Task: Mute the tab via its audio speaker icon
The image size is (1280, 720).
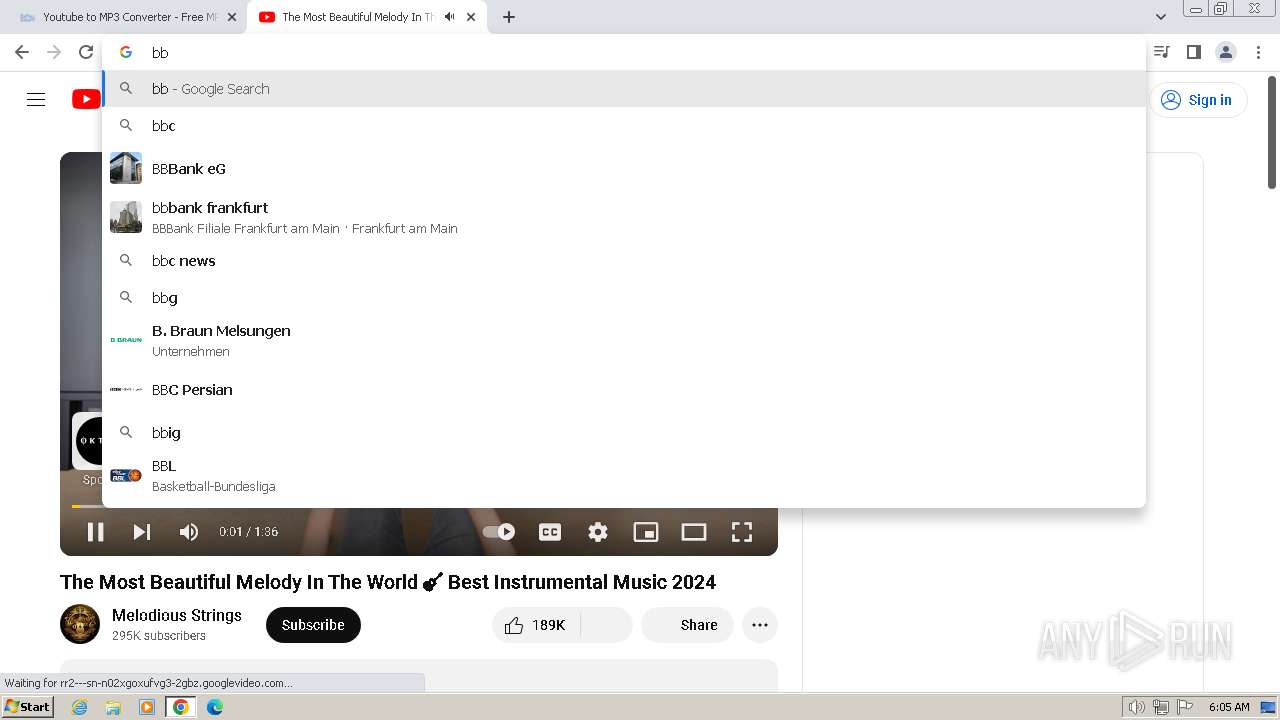Action: point(449,17)
